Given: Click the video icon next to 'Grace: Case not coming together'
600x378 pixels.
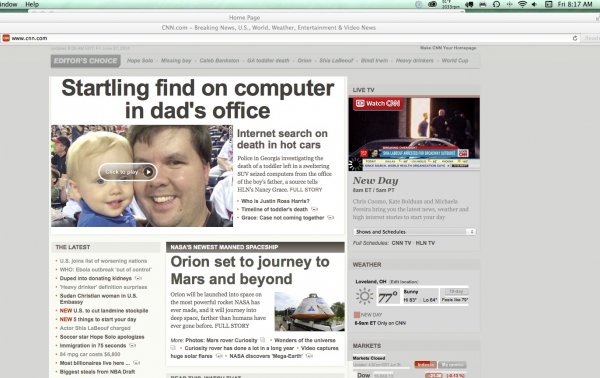Looking at the screenshot, I should (x=330, y=218).
